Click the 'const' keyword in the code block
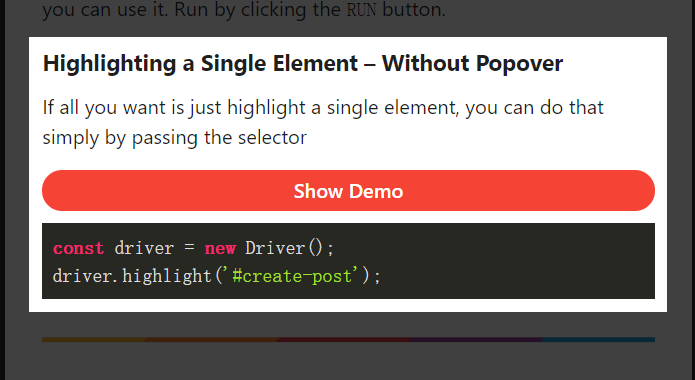The height and width of the screenshot is (380, 695). click(78, 248)
